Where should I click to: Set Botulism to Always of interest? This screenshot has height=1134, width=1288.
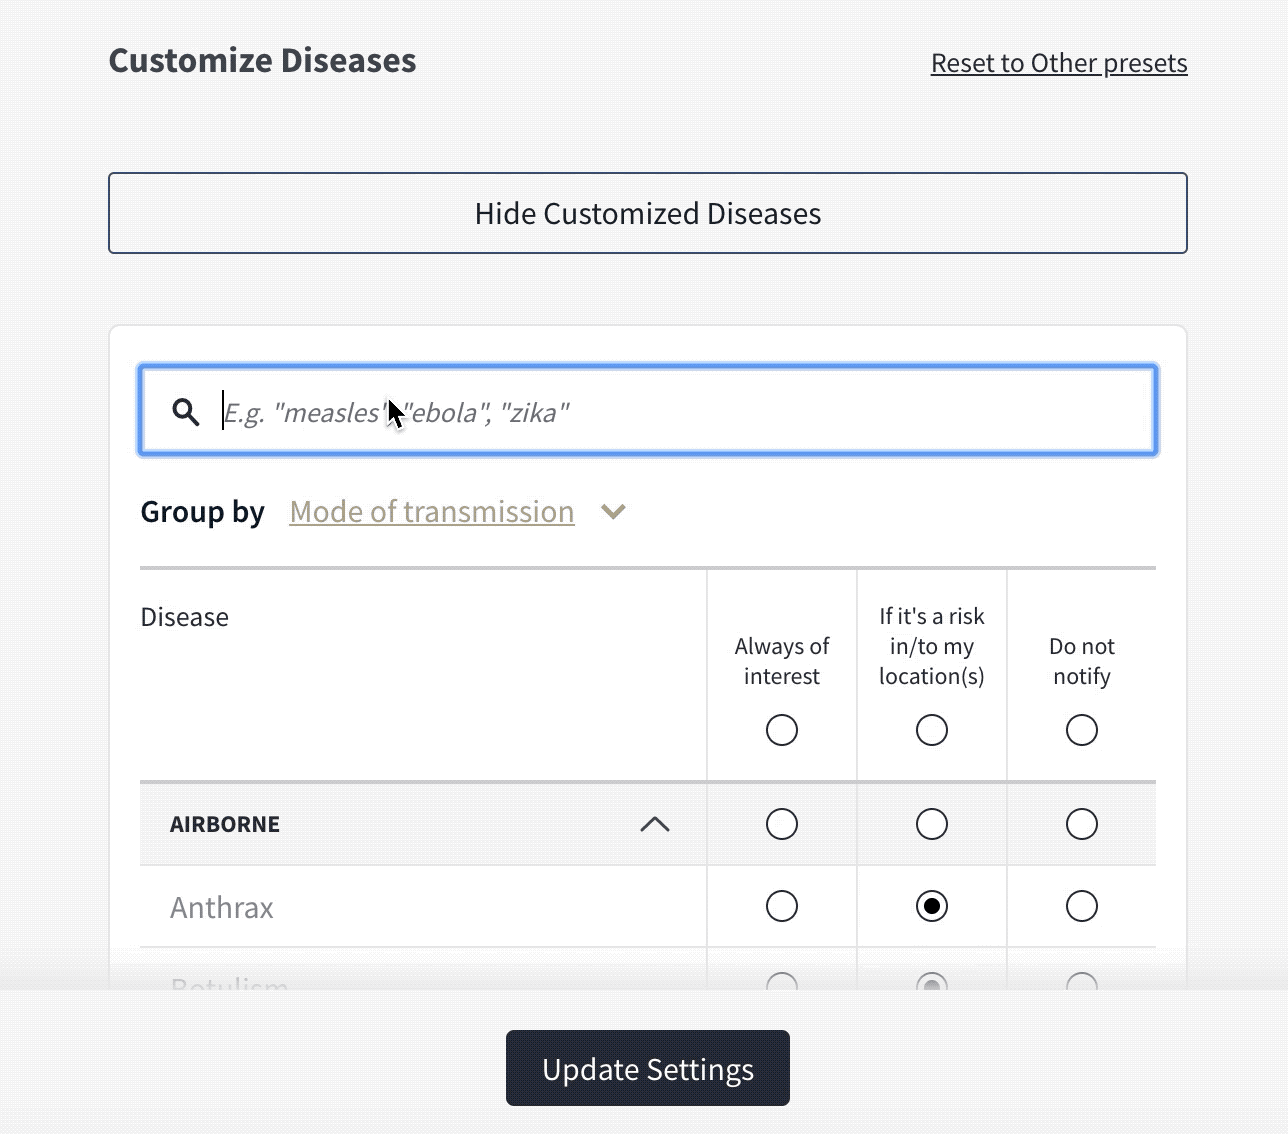coord(782,983)
